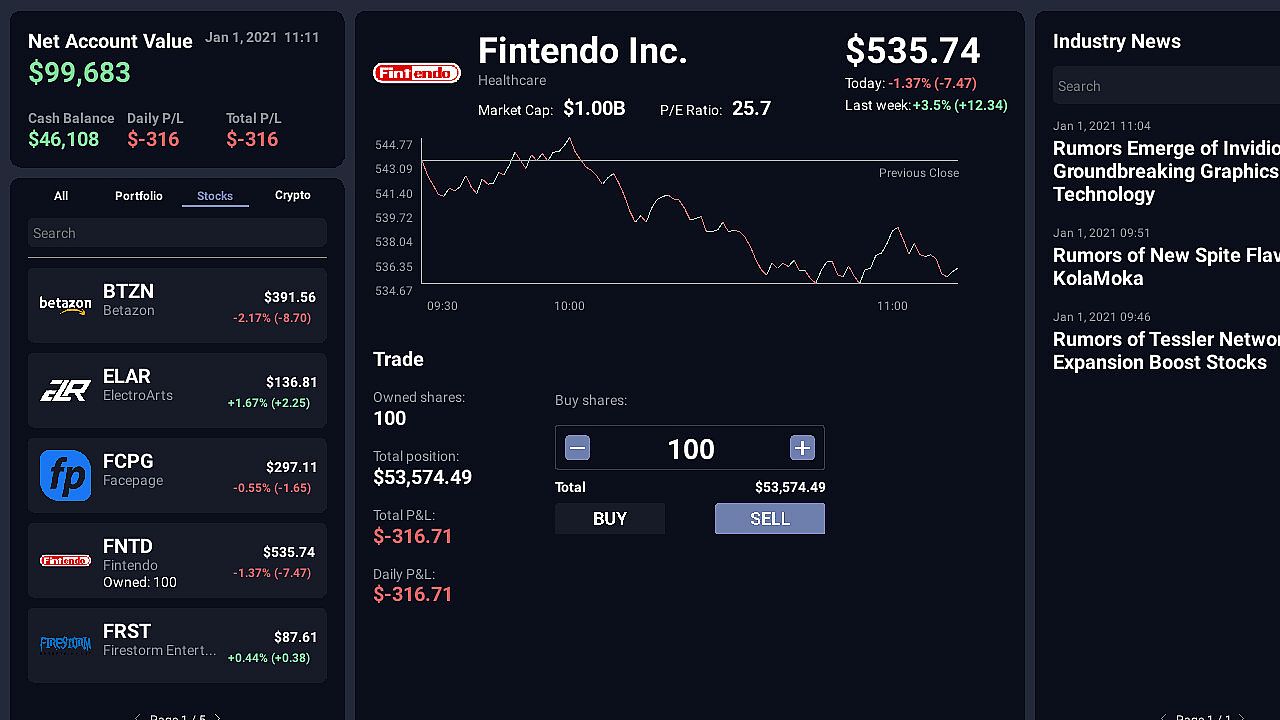The image size is (1280, 720).
Task: Click the Facepage logo icon
Action: click(x=65, y=475)
